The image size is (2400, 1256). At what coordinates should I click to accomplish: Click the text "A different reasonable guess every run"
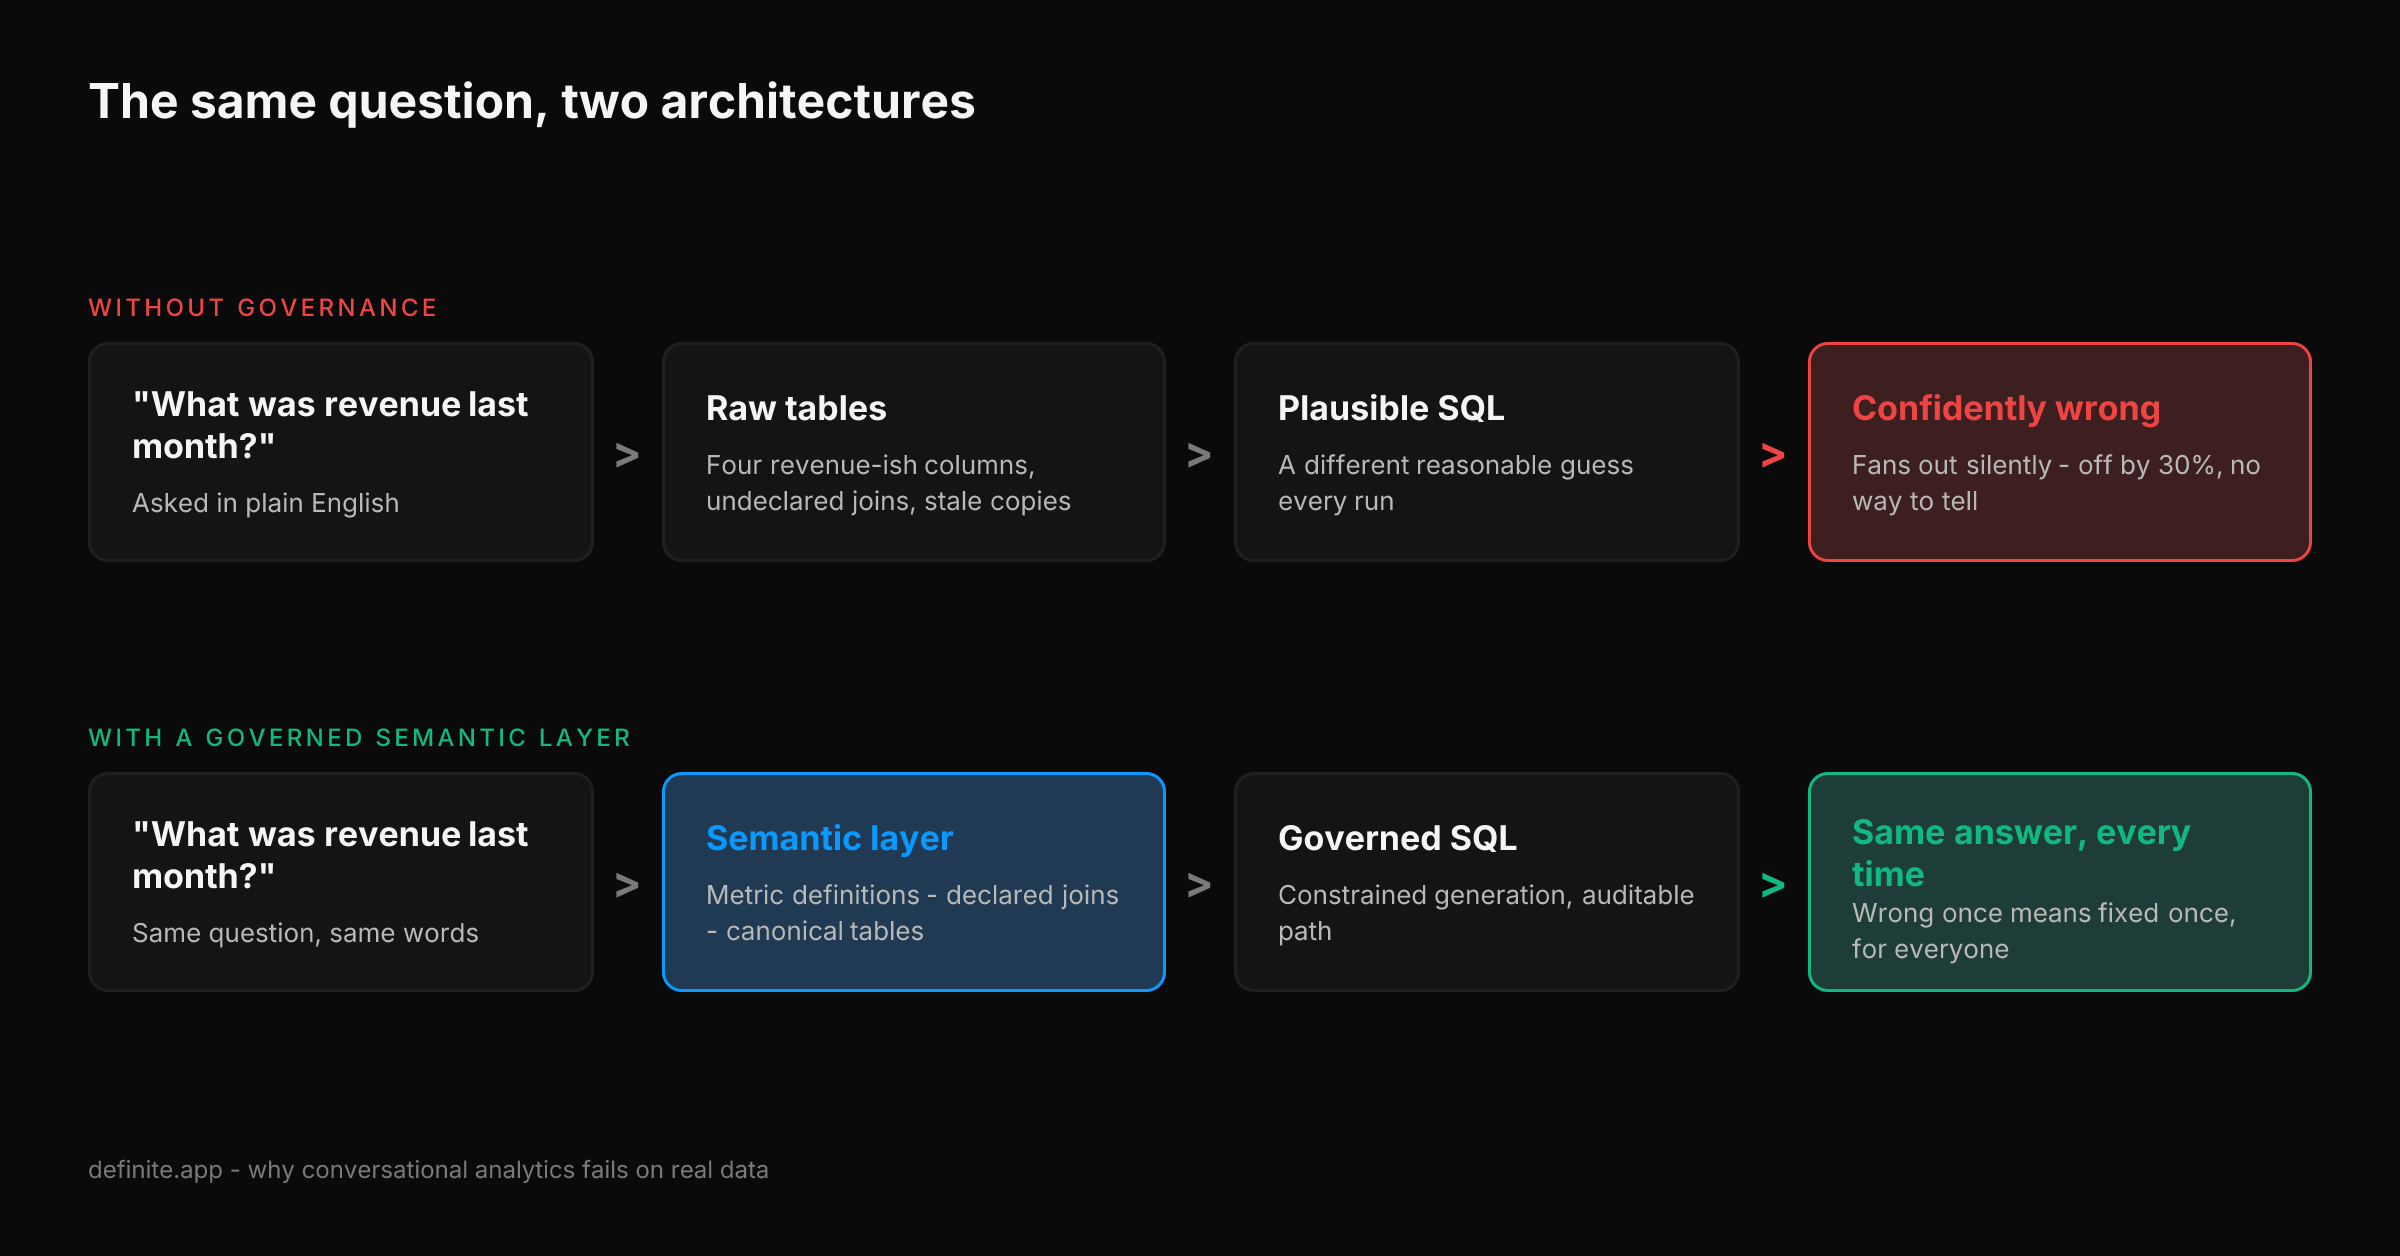1455,483
